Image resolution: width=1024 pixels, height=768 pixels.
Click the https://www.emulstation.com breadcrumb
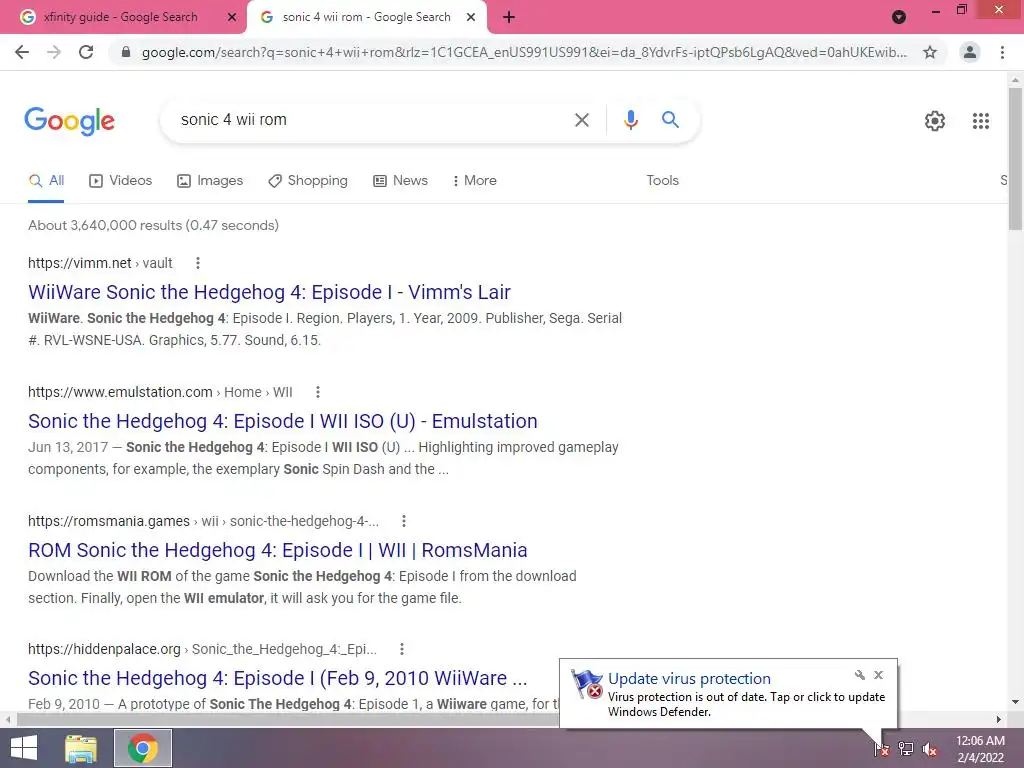tap(120, 392)
